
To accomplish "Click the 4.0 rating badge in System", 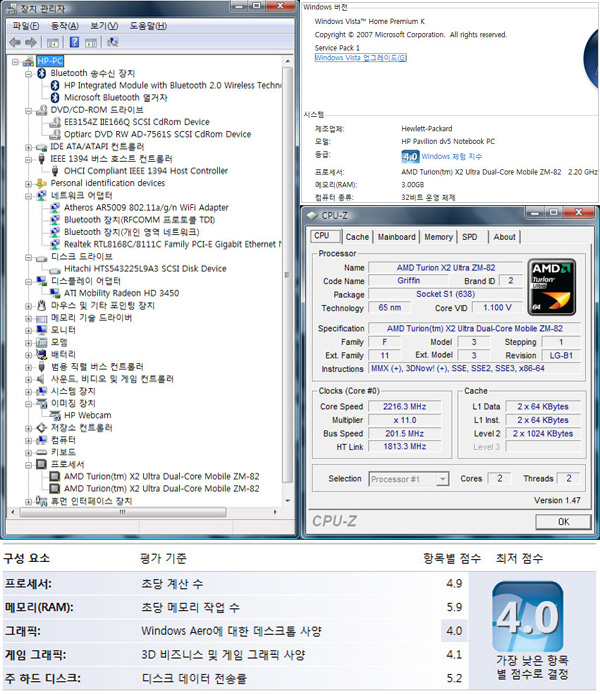I will pyautogui.click(x=410, y=157).
